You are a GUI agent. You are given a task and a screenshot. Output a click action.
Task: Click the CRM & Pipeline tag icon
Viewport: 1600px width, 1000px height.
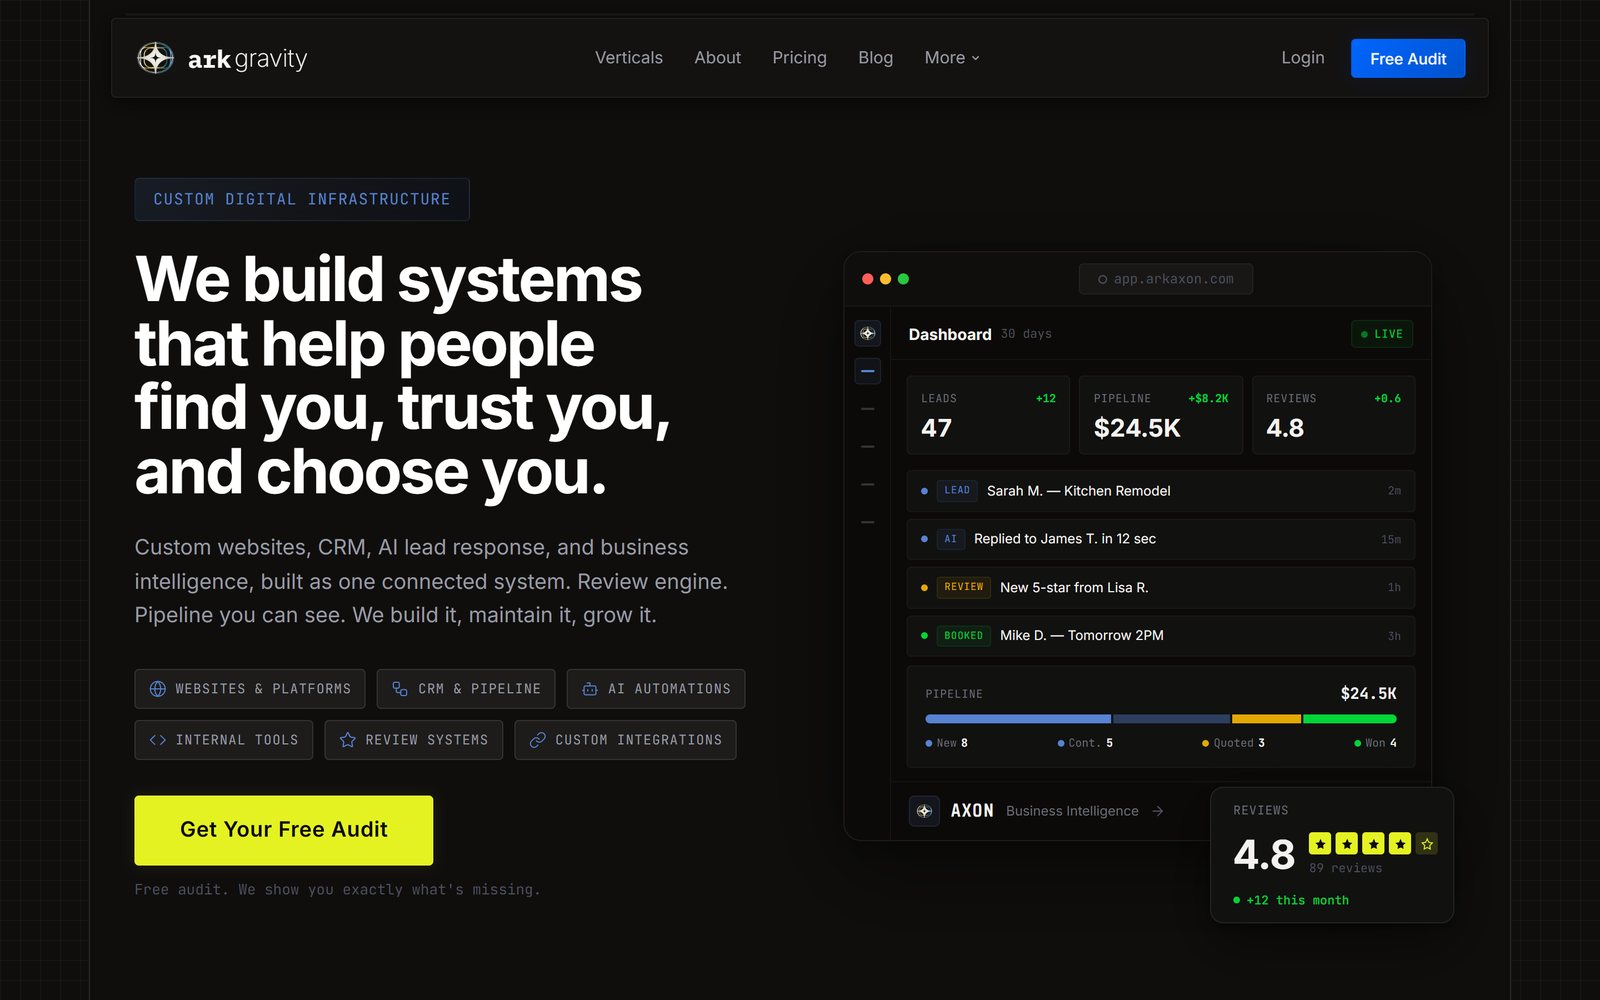tap(400, 689)
